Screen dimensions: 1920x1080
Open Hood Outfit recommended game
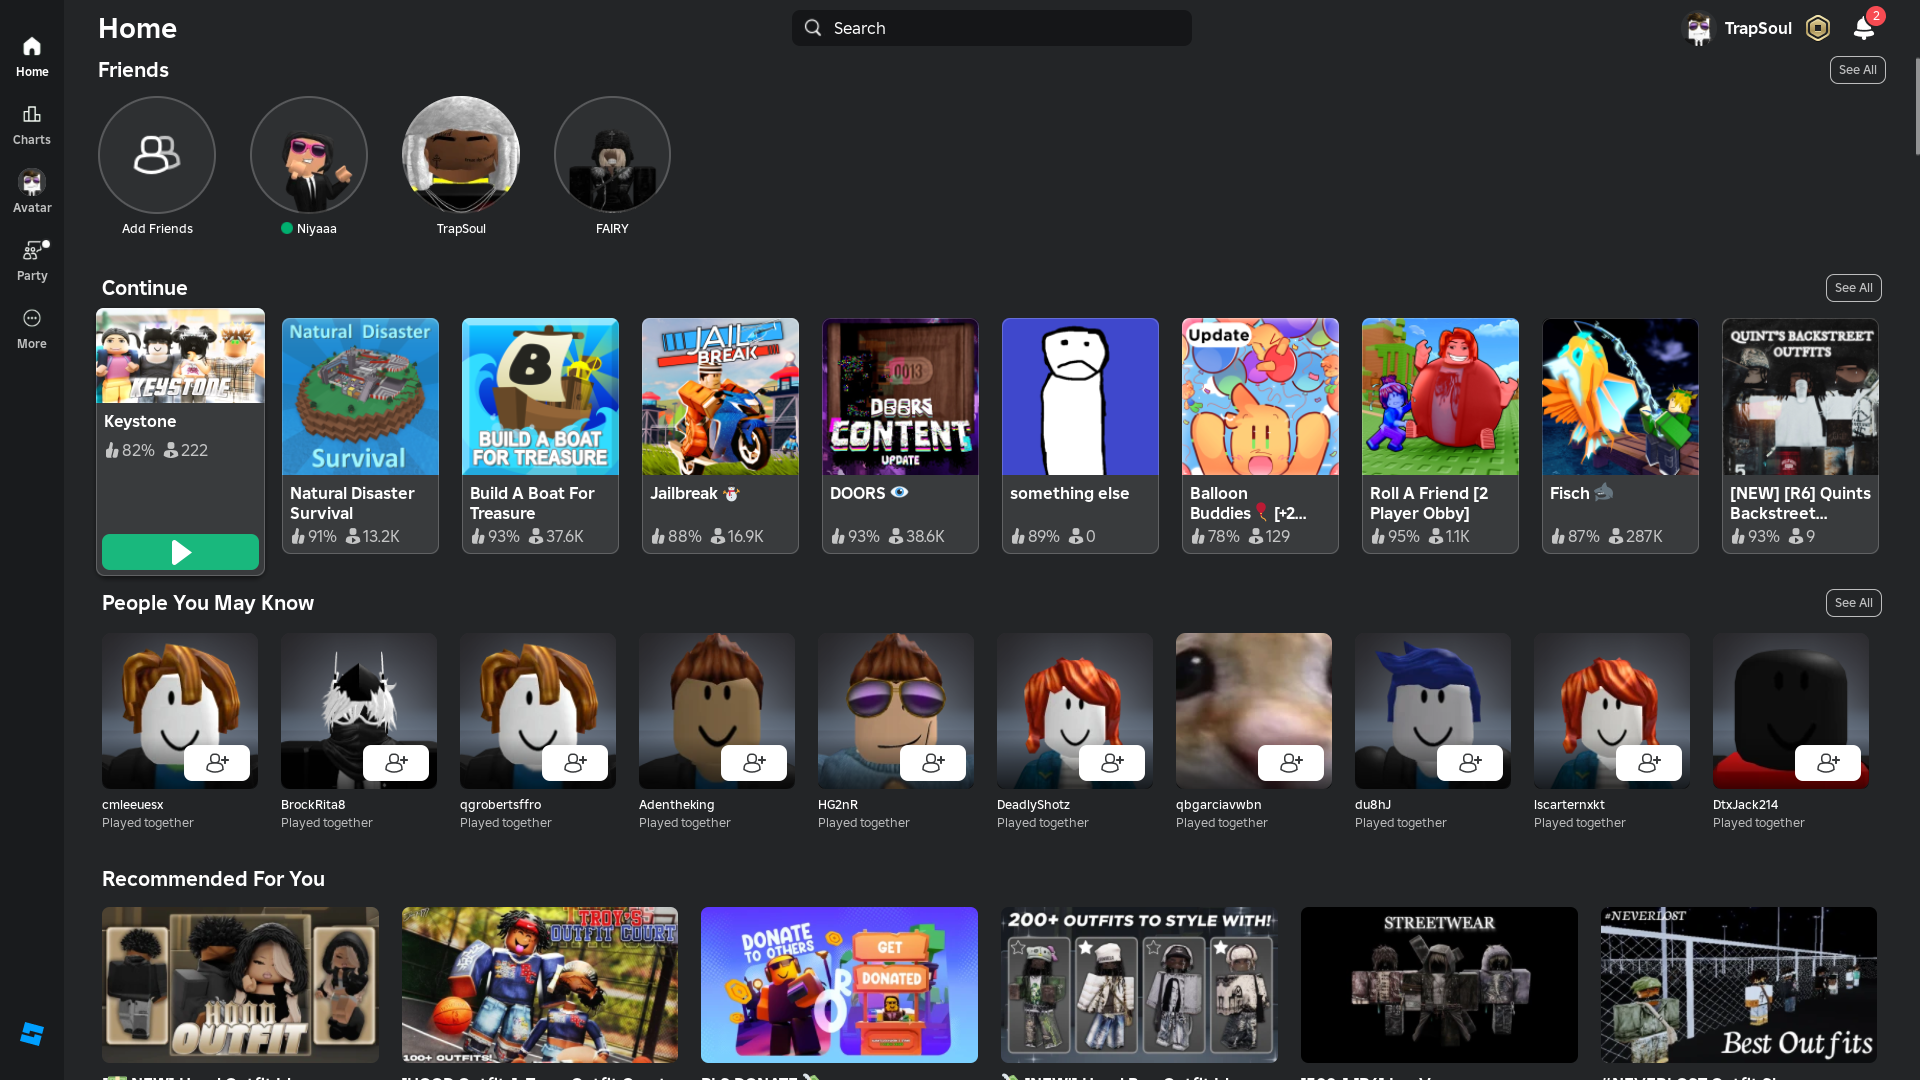click(240, 985)
